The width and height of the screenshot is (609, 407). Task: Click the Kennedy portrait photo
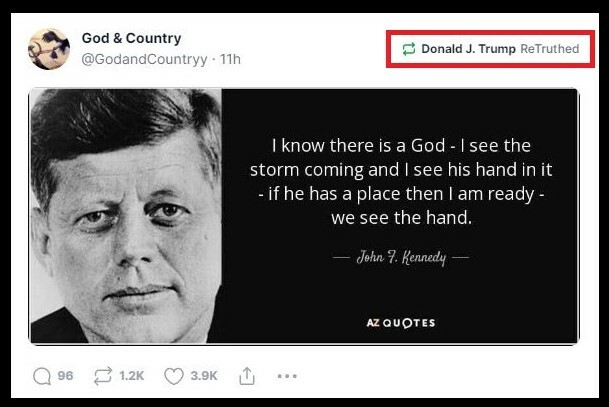(125, 216)
